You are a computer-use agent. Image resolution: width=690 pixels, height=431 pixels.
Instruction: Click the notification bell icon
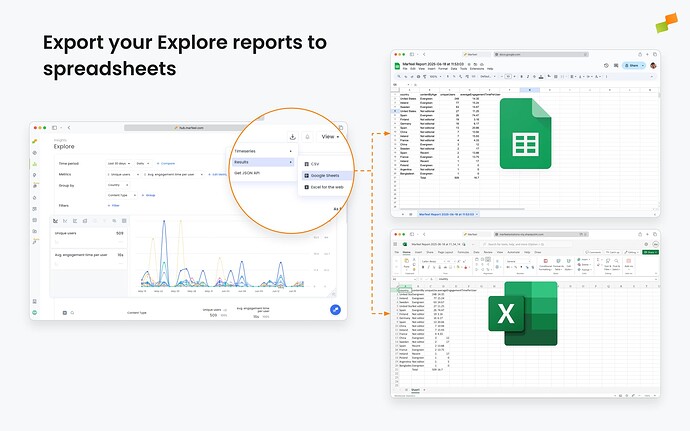309,137
